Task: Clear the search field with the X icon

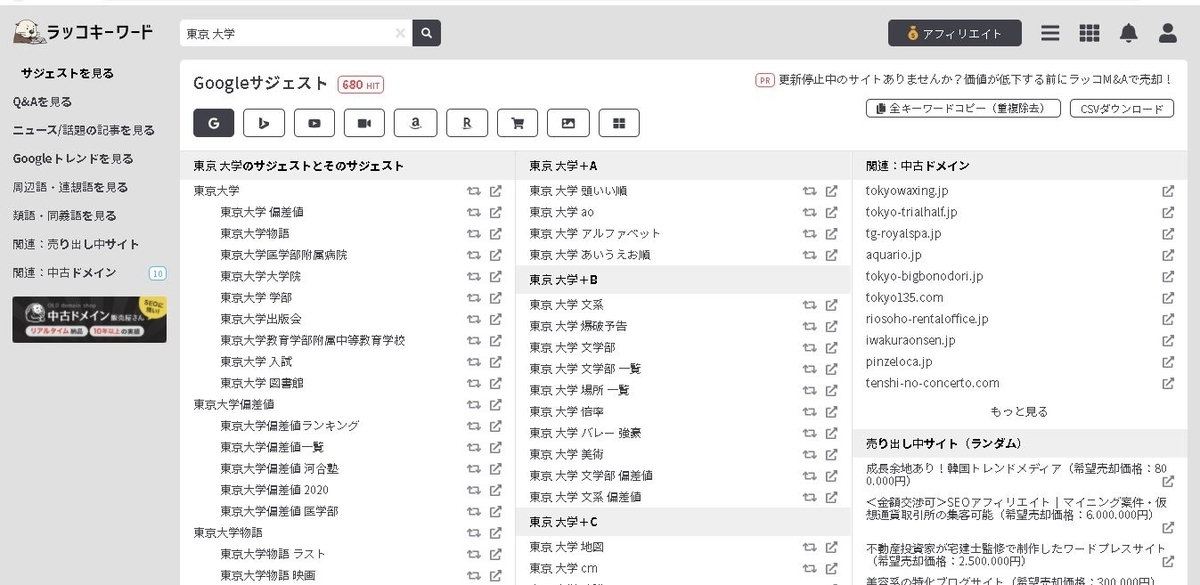Action: pyautogui.click(x=400, y=33)
